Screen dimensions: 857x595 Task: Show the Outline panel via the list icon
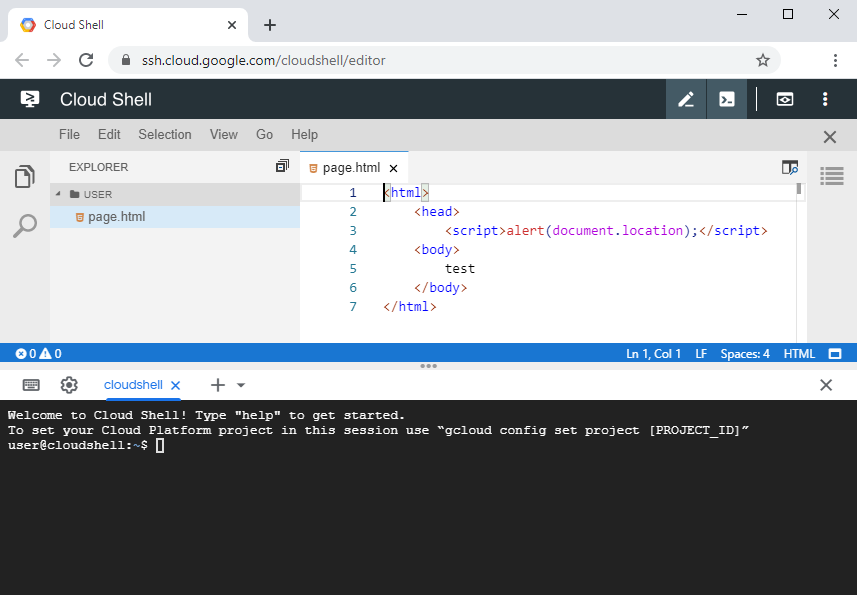point(831,176)
